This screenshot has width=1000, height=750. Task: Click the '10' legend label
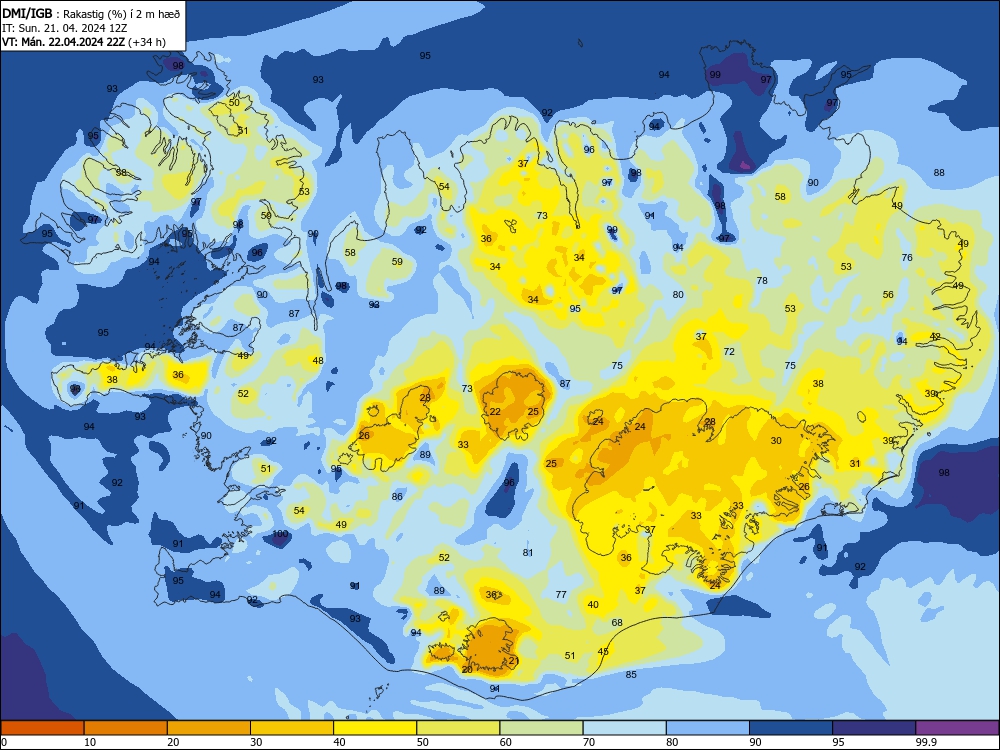(x=90, y=742)
